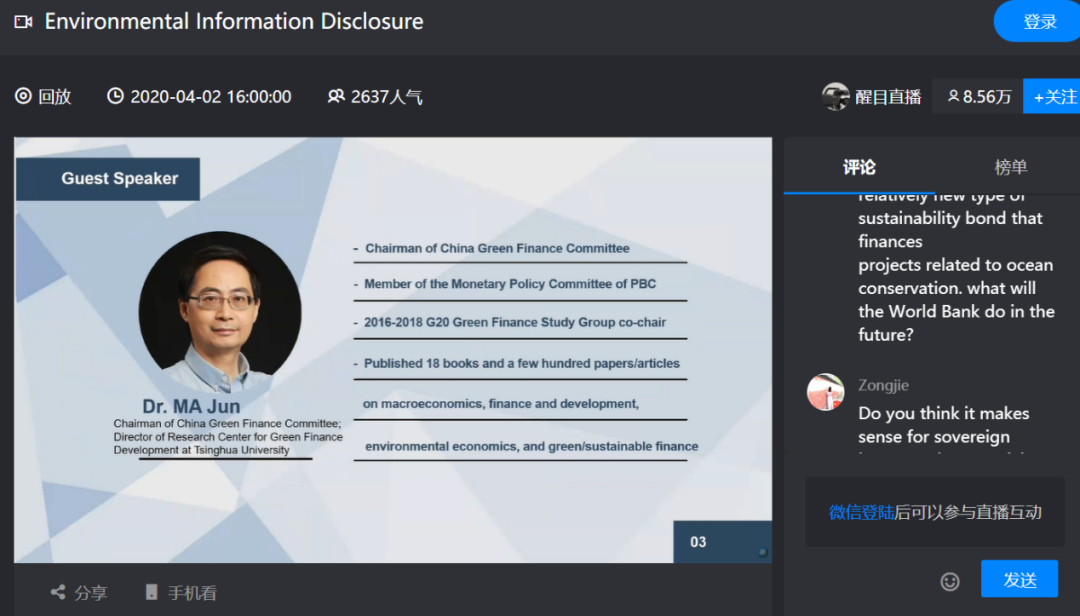This screenshot has height=616, width=1080.
Task: Click the 微信登陆 WeChat login link
Action: 861,512
